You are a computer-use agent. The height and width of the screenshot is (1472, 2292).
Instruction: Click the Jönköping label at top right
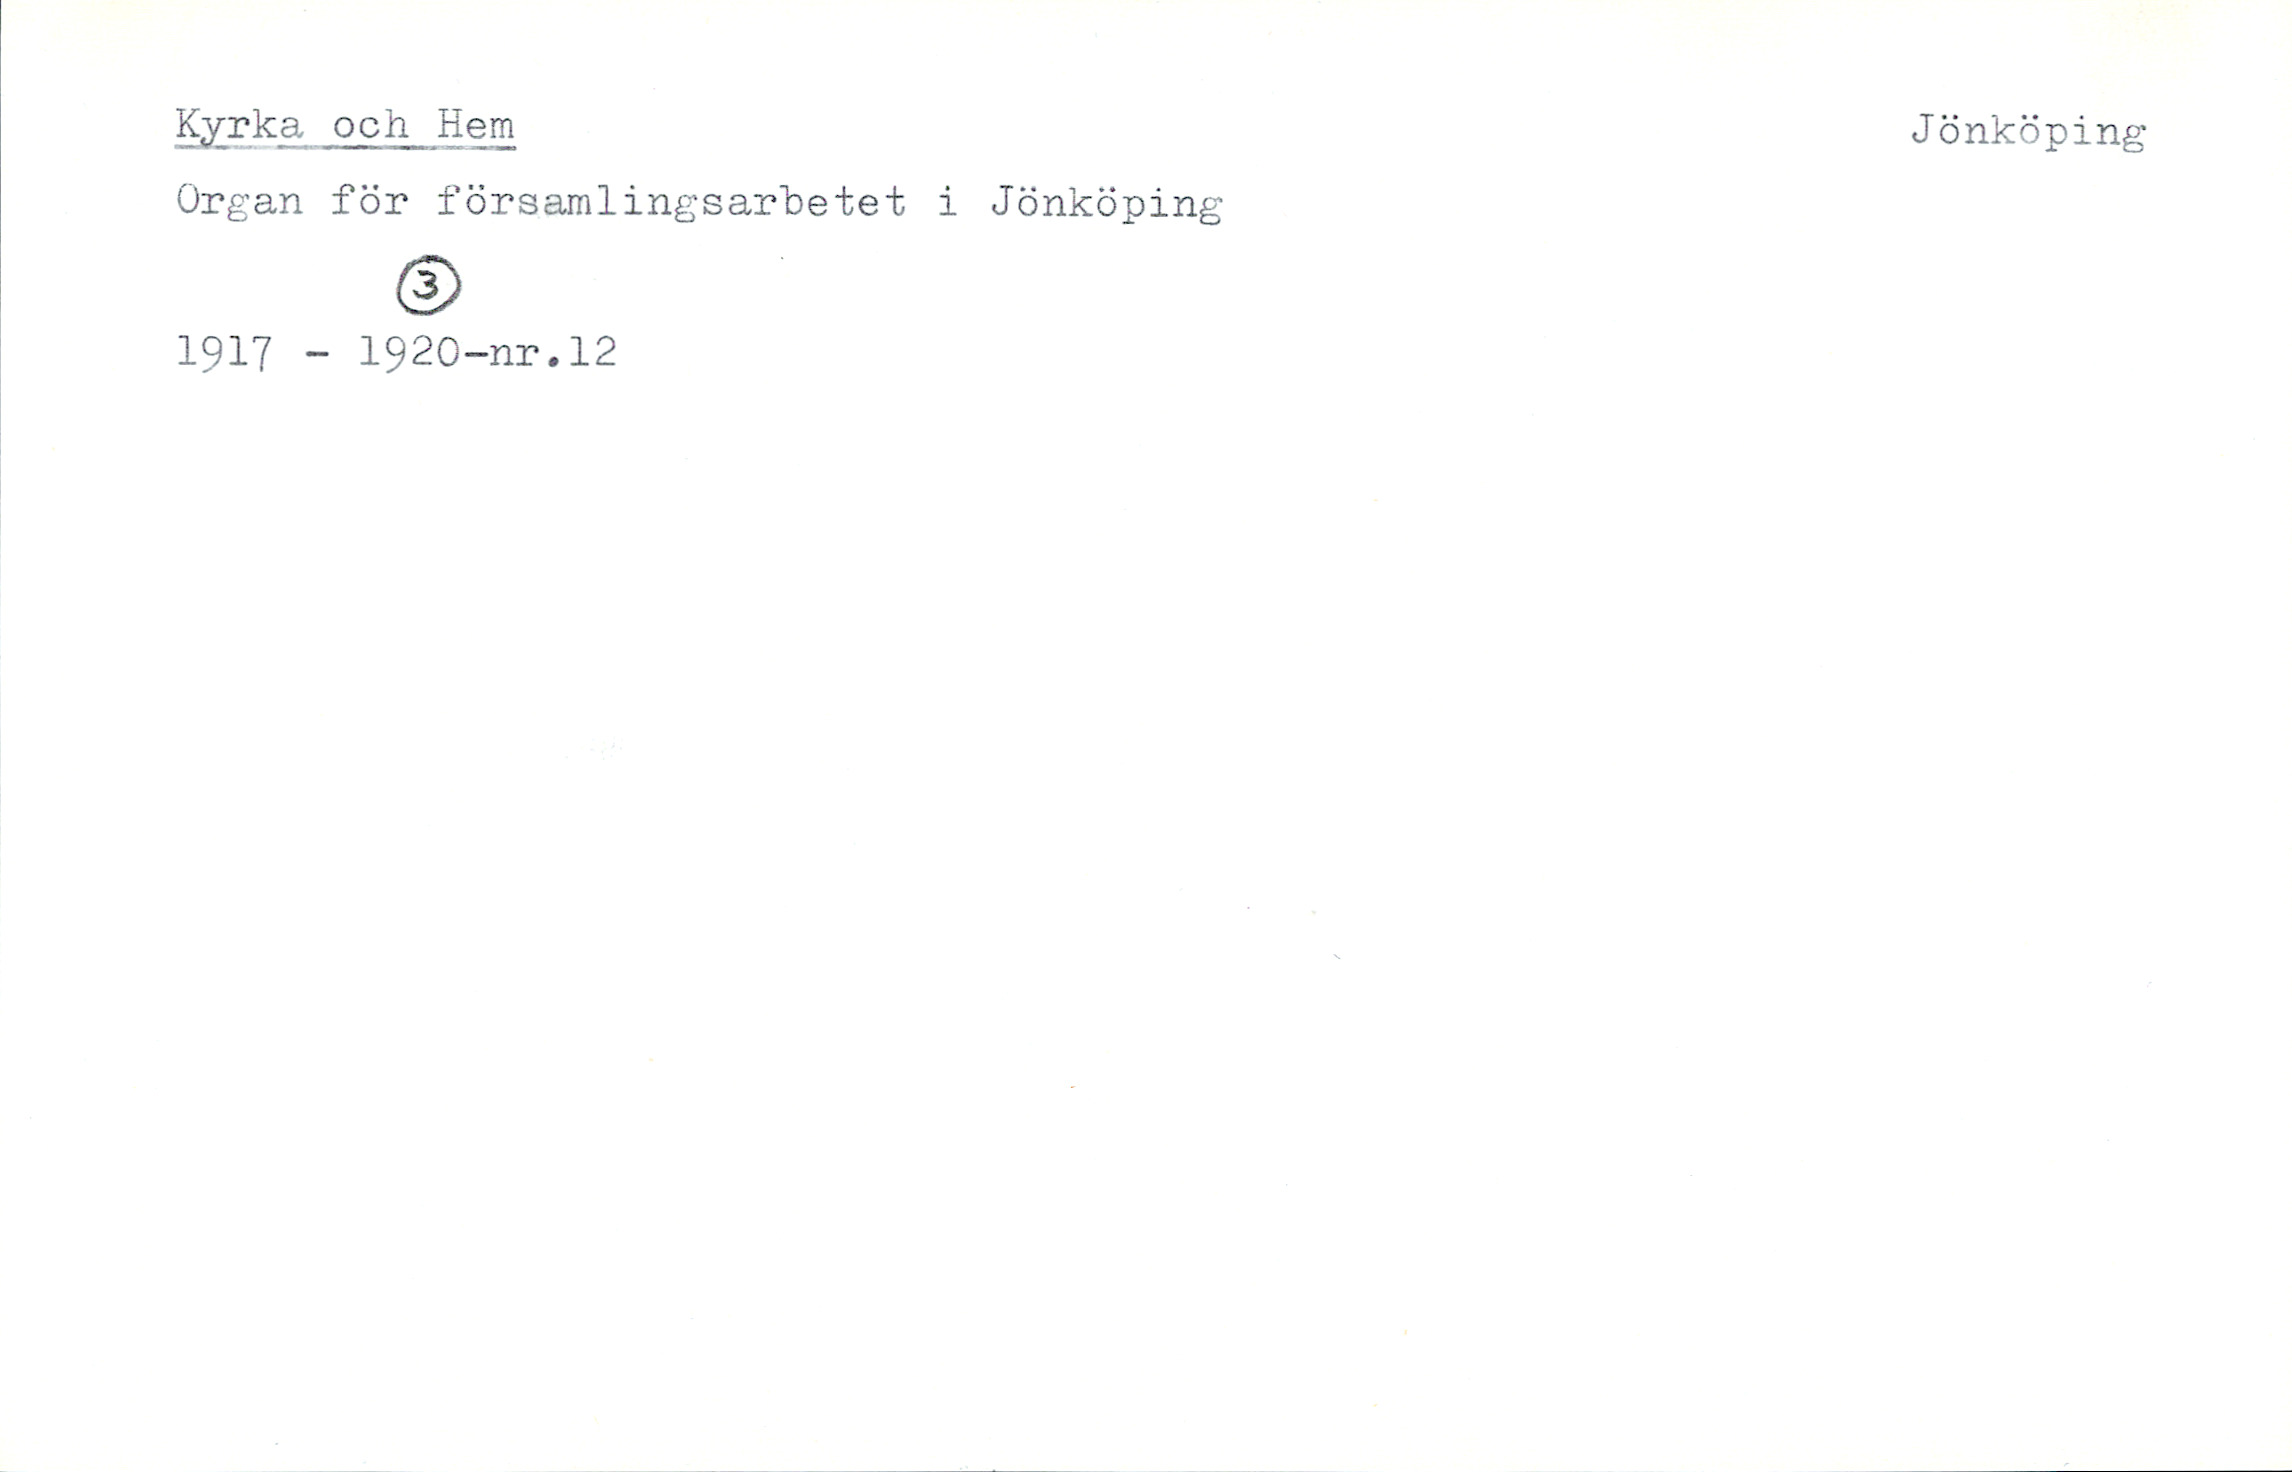pyautogui.click(x=2029, y=133)
